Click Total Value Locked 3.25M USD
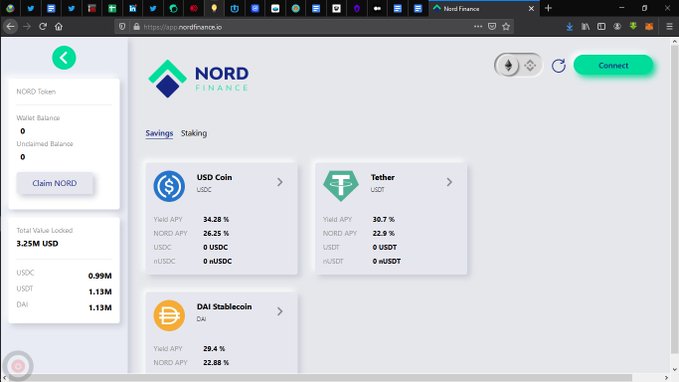679x382 pixels. coord(37,243)
